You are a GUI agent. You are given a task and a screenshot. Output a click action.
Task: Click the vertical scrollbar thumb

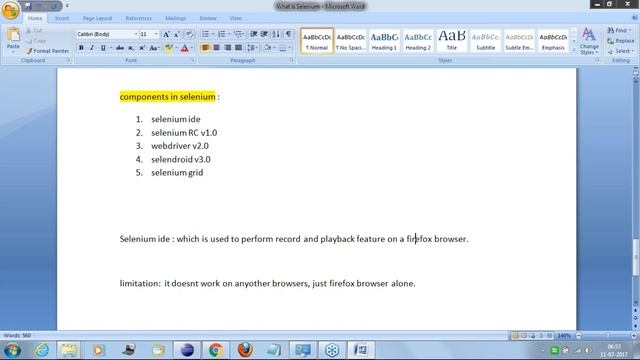pyautogui.click(x=636, y=257)
